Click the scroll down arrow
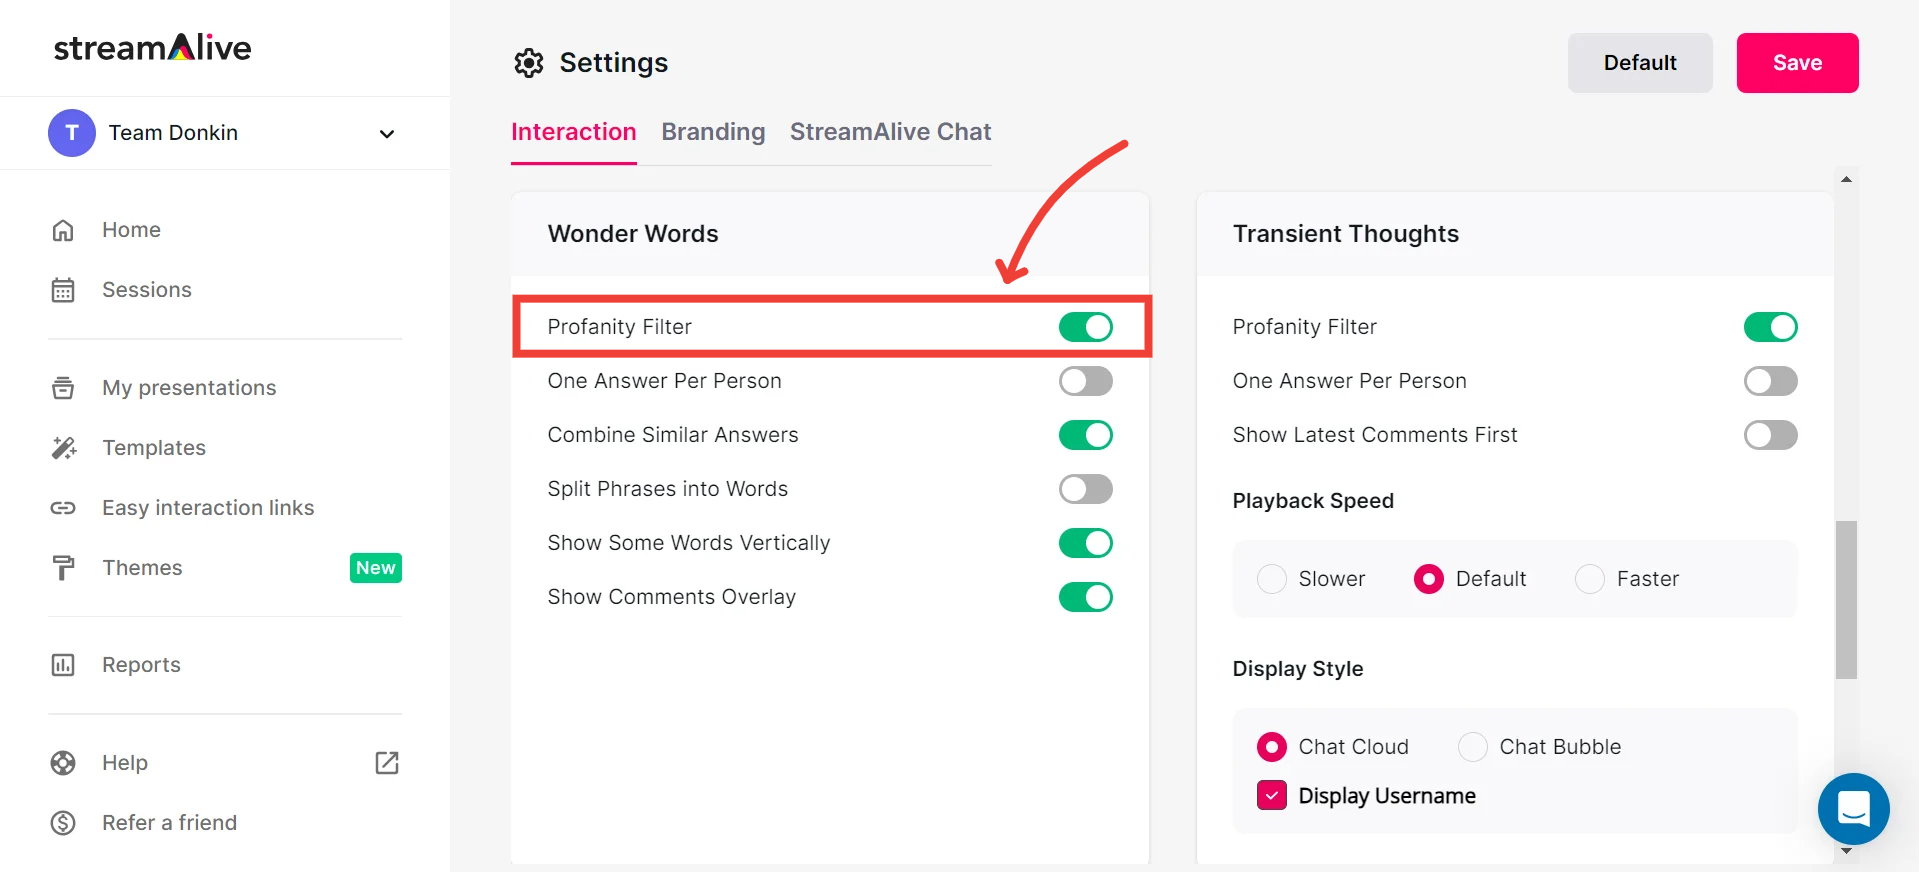The width and height of the screenshot is (1919, 872). point(1846,851)
